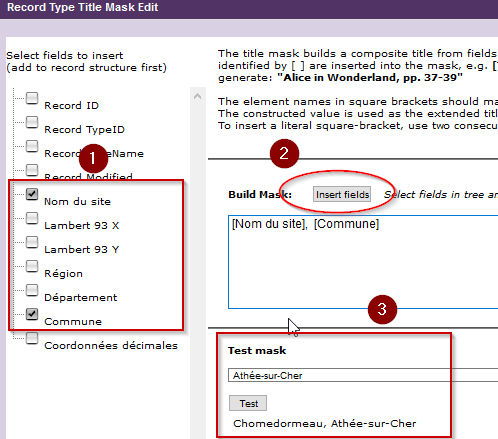Tick the Lambert 93 X checkbox
Viewport: 498px width, 439px height.
pos(32,218)
